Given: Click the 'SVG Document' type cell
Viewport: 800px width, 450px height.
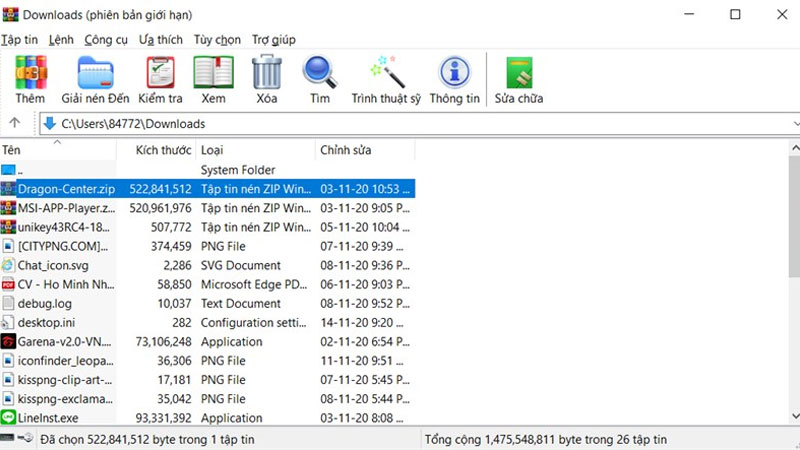Looking at the screenshot, I should [241, 265].
